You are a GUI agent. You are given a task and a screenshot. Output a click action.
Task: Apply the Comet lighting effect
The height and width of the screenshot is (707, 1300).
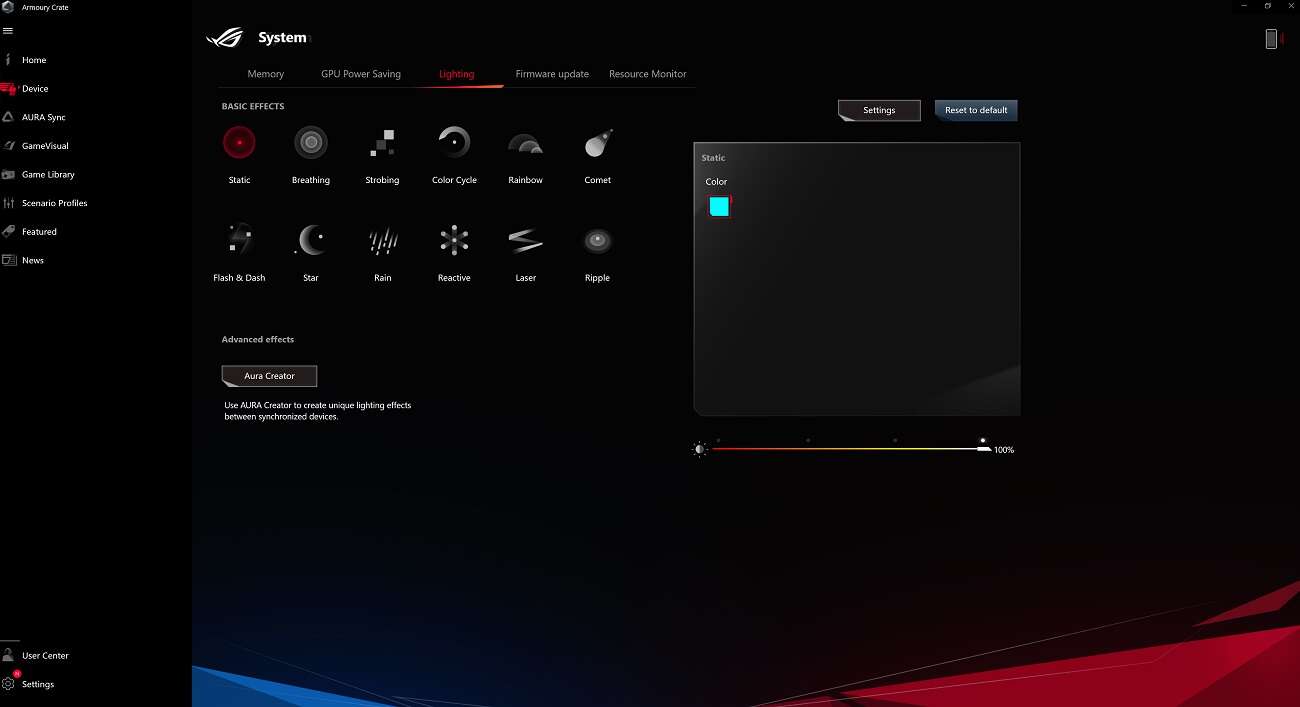point(597,143)
